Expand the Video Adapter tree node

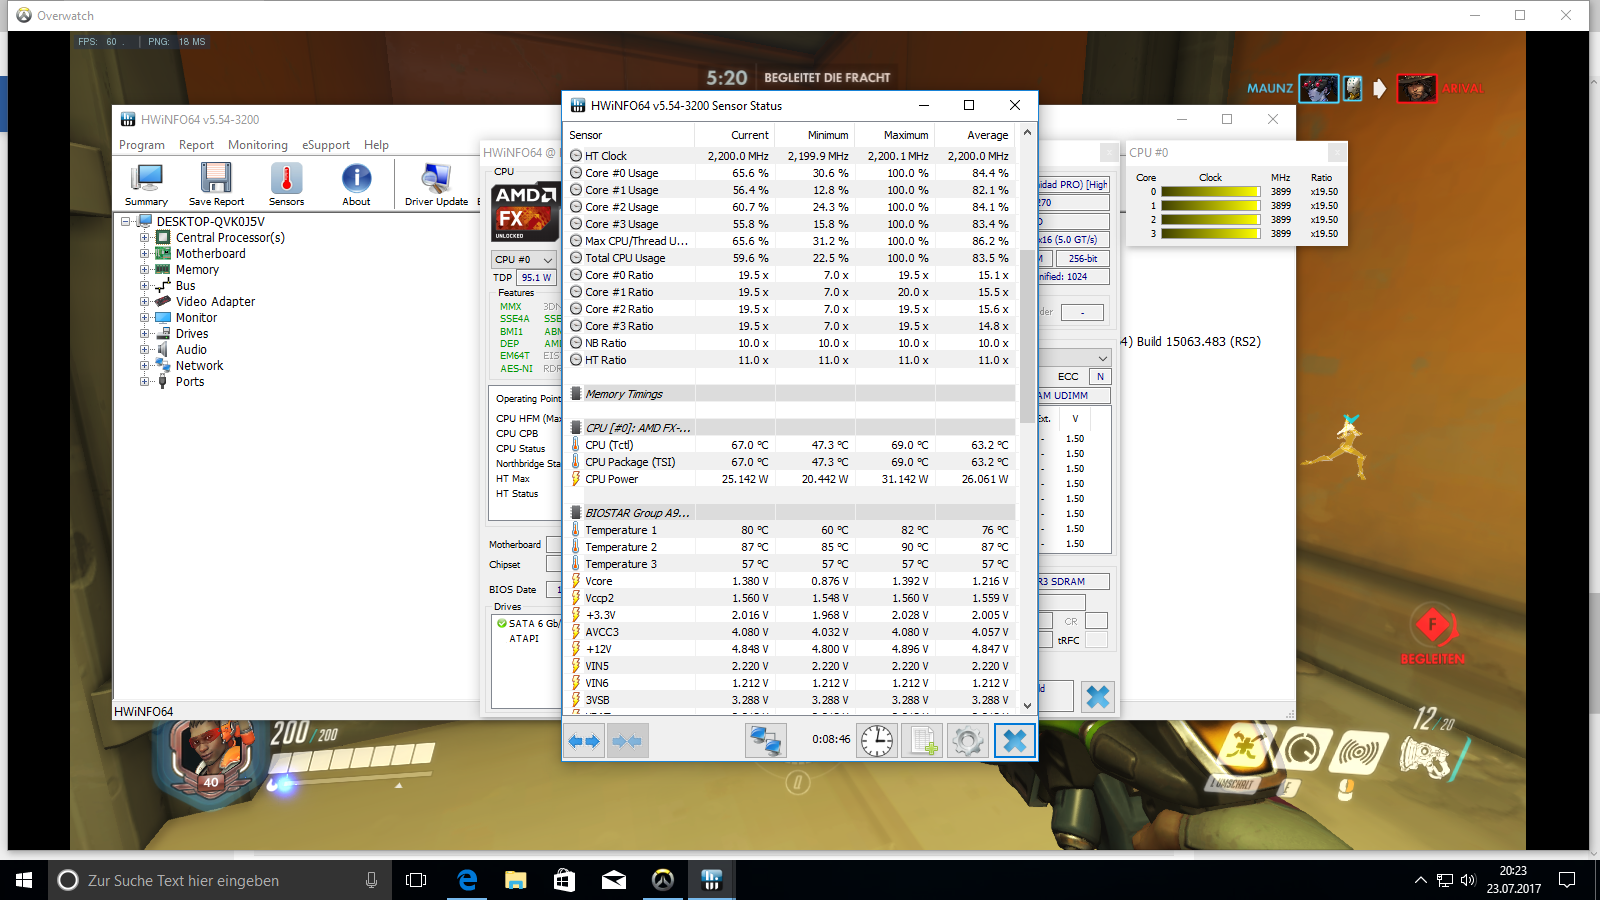click(x=145, y=302)
